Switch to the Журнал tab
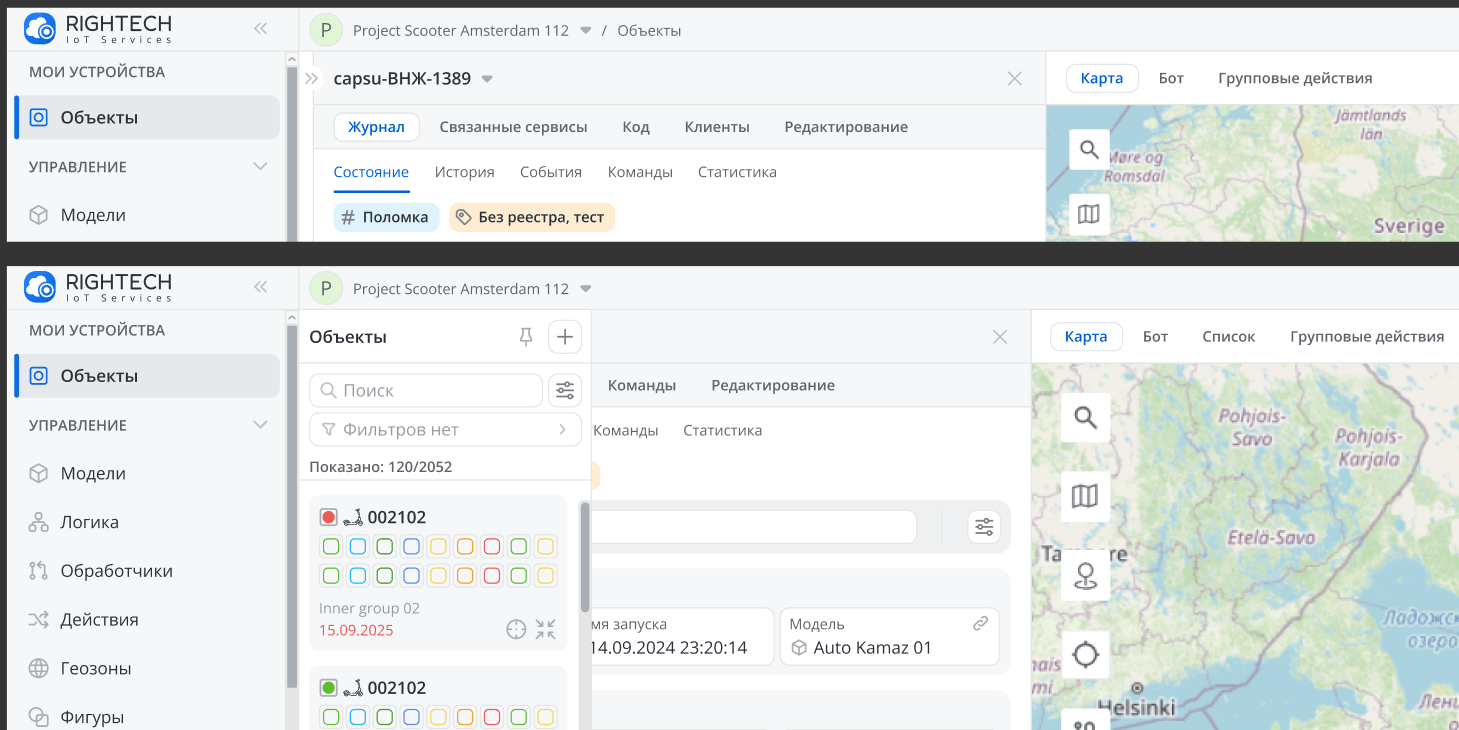 (376, 127)
